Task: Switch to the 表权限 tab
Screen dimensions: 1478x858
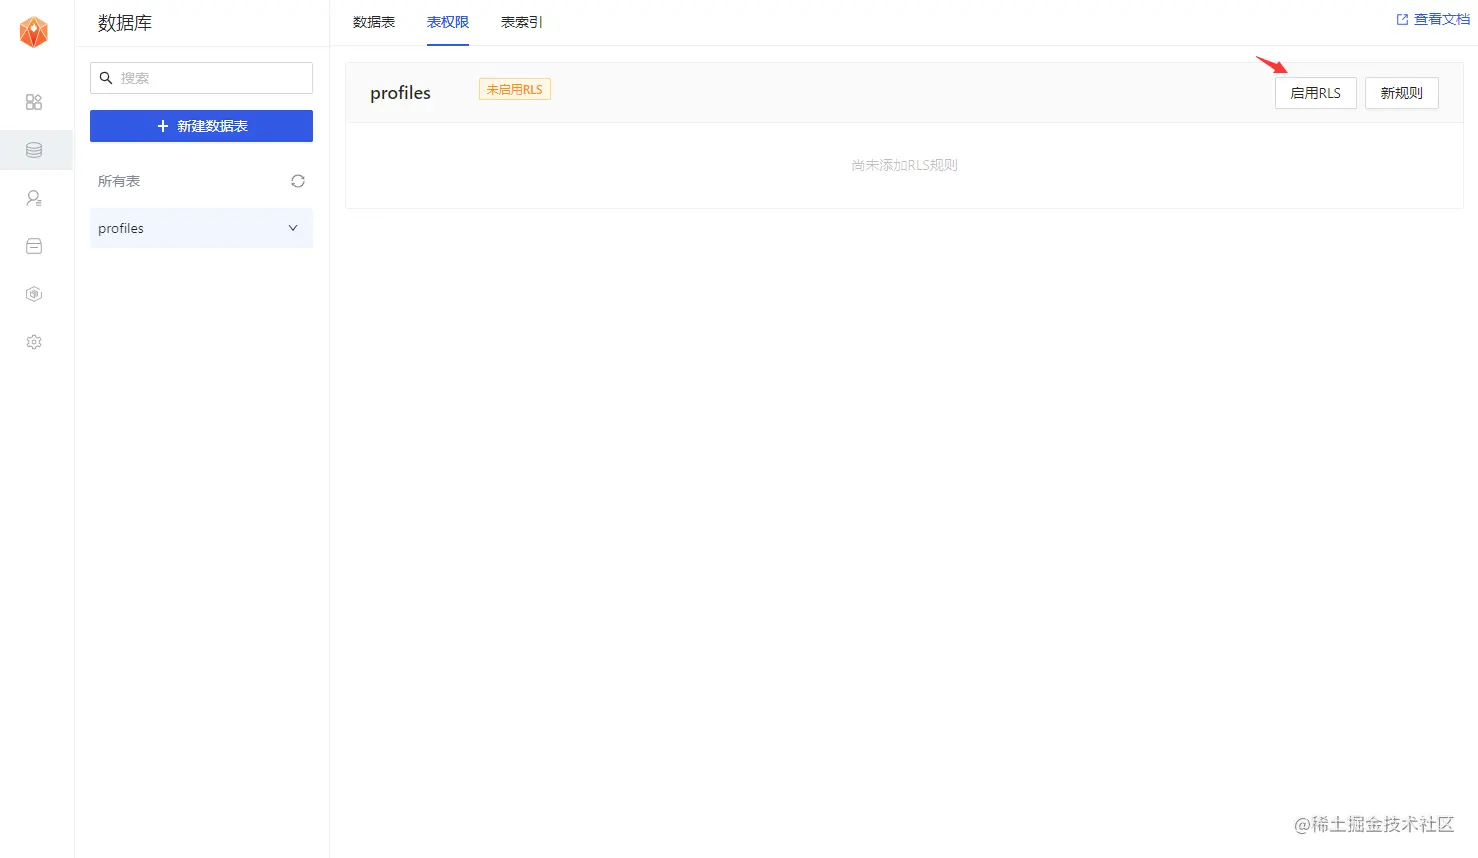Action: coord(448,21)
